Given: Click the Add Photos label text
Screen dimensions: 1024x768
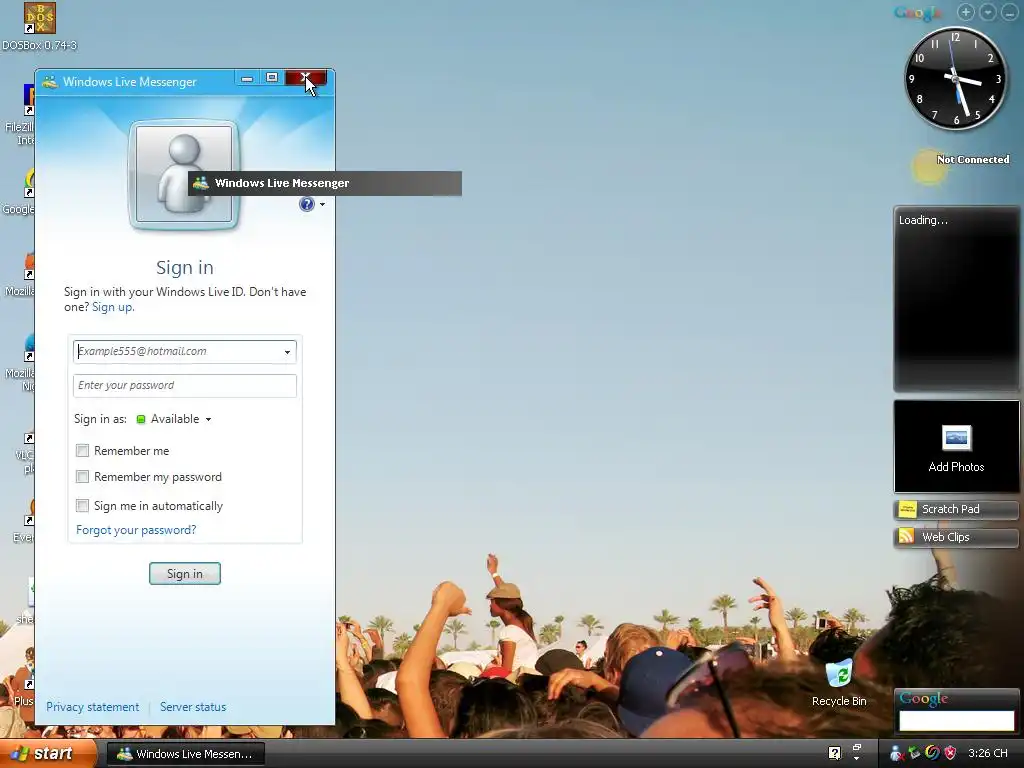Looking at the screenshot, I should pos(956,467).
